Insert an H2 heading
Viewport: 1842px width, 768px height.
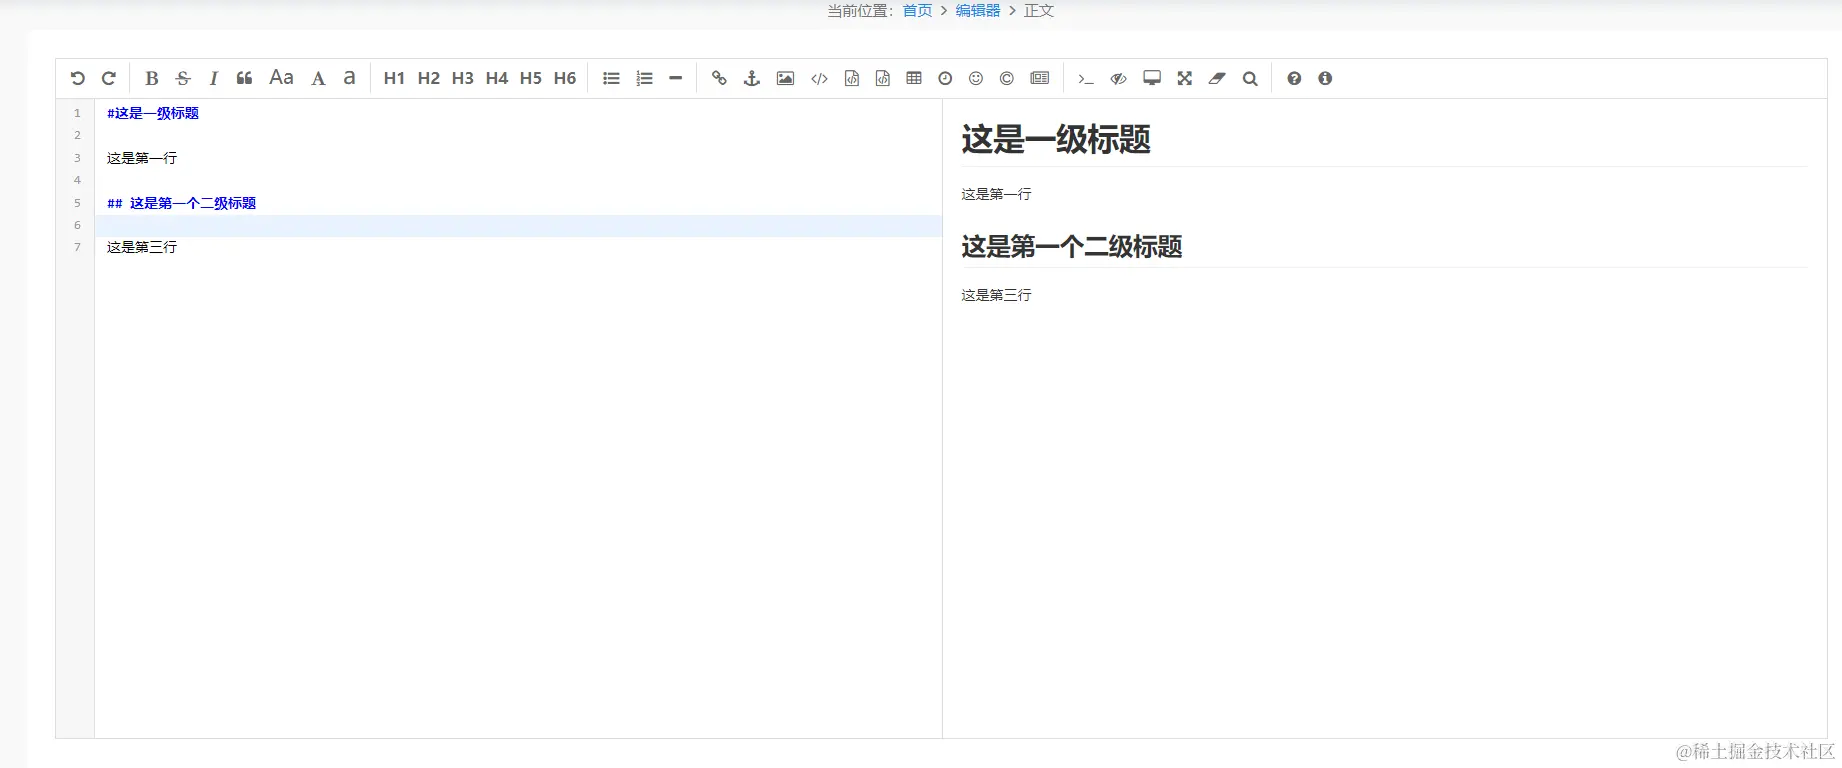pyautogui.click(x=429, y=78)
